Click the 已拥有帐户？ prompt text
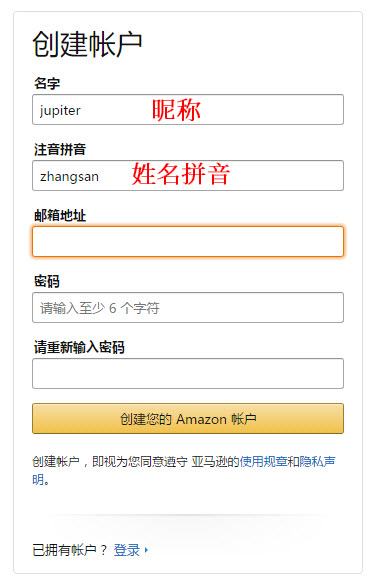 tap(70, 550)
